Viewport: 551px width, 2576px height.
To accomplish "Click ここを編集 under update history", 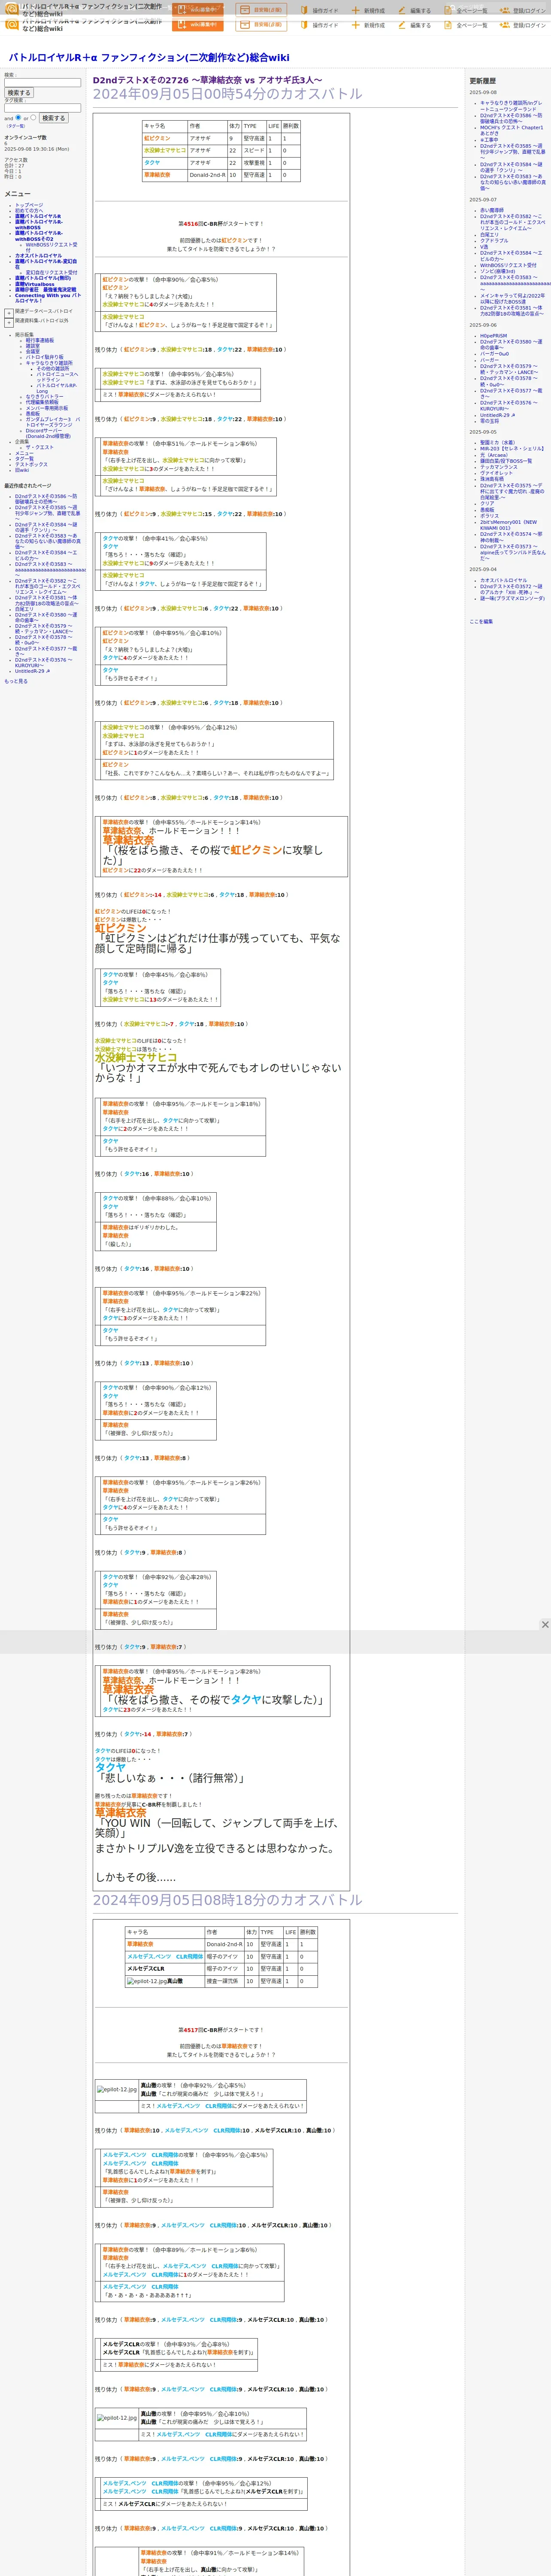I will pyautogui.click(x=481, y=622).
